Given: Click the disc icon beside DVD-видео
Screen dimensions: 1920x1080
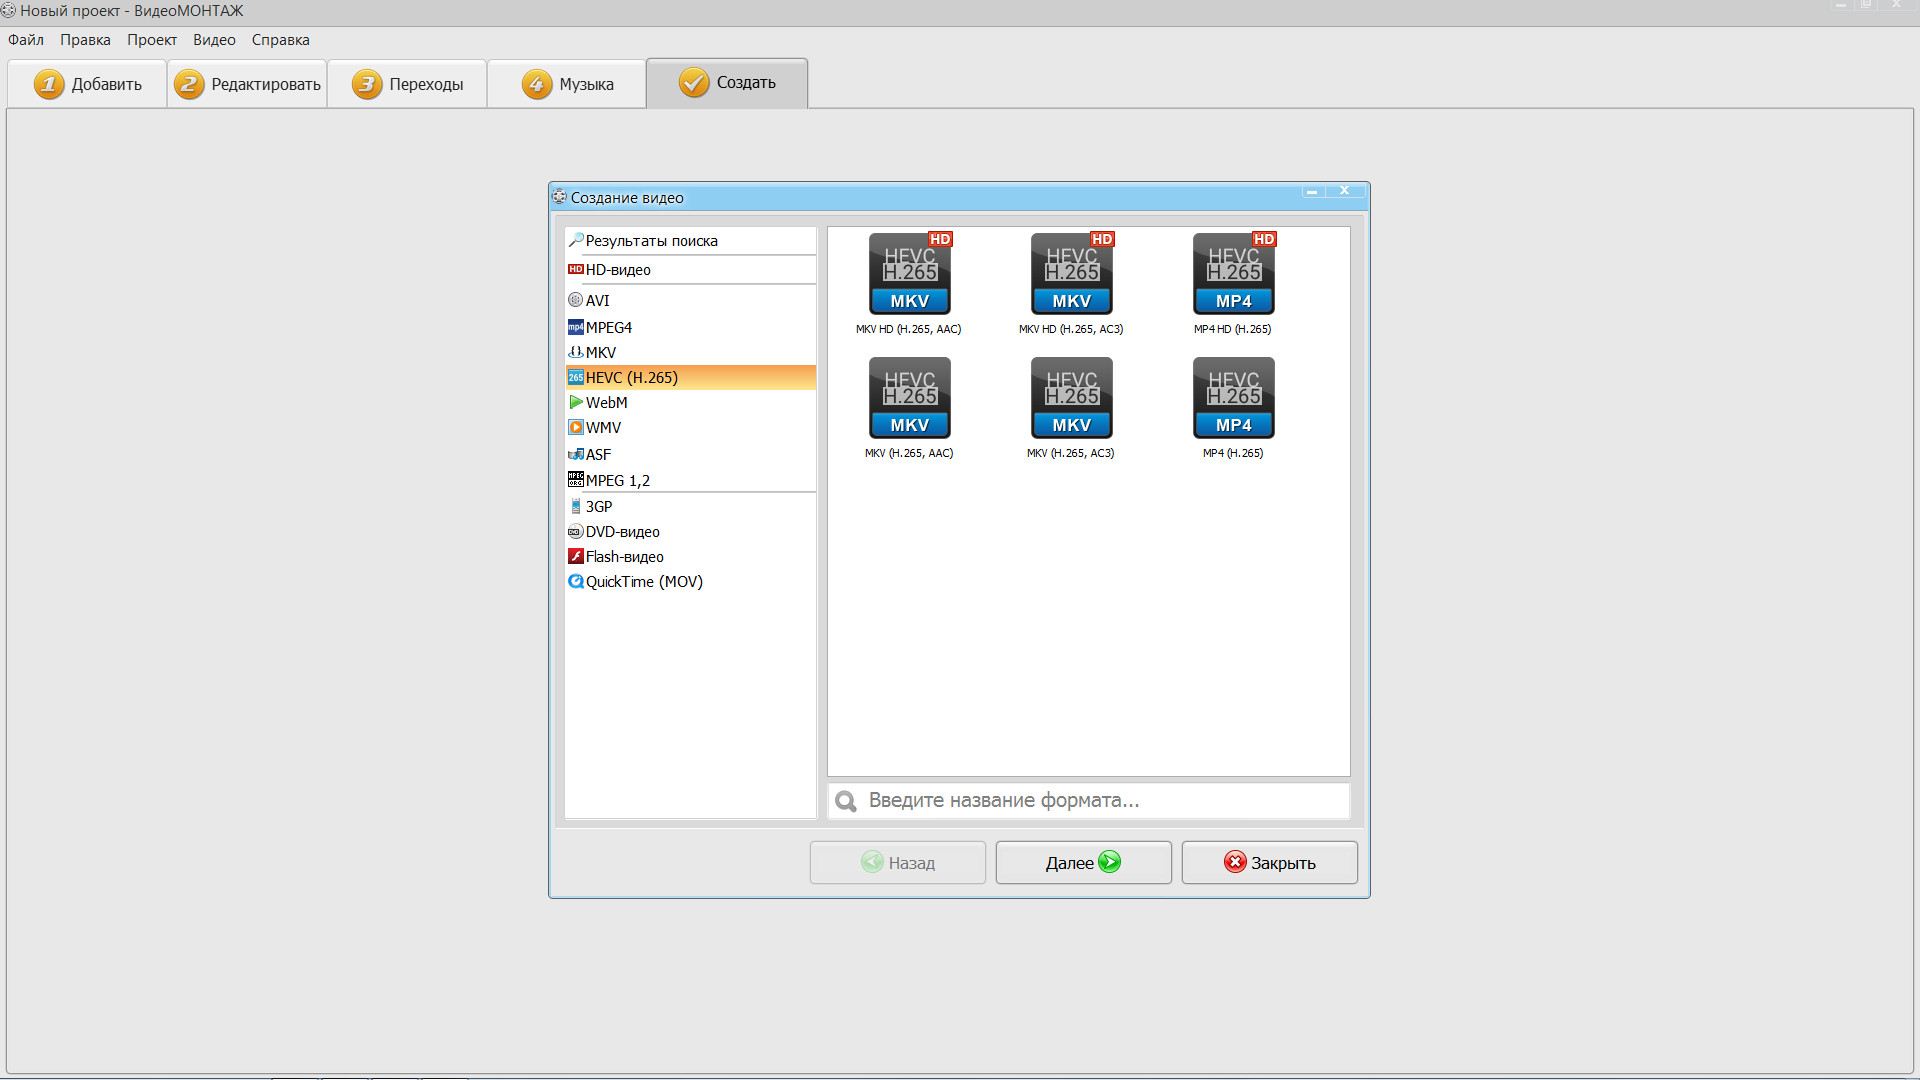Looking at the screenshot, I should click(576, 531).
